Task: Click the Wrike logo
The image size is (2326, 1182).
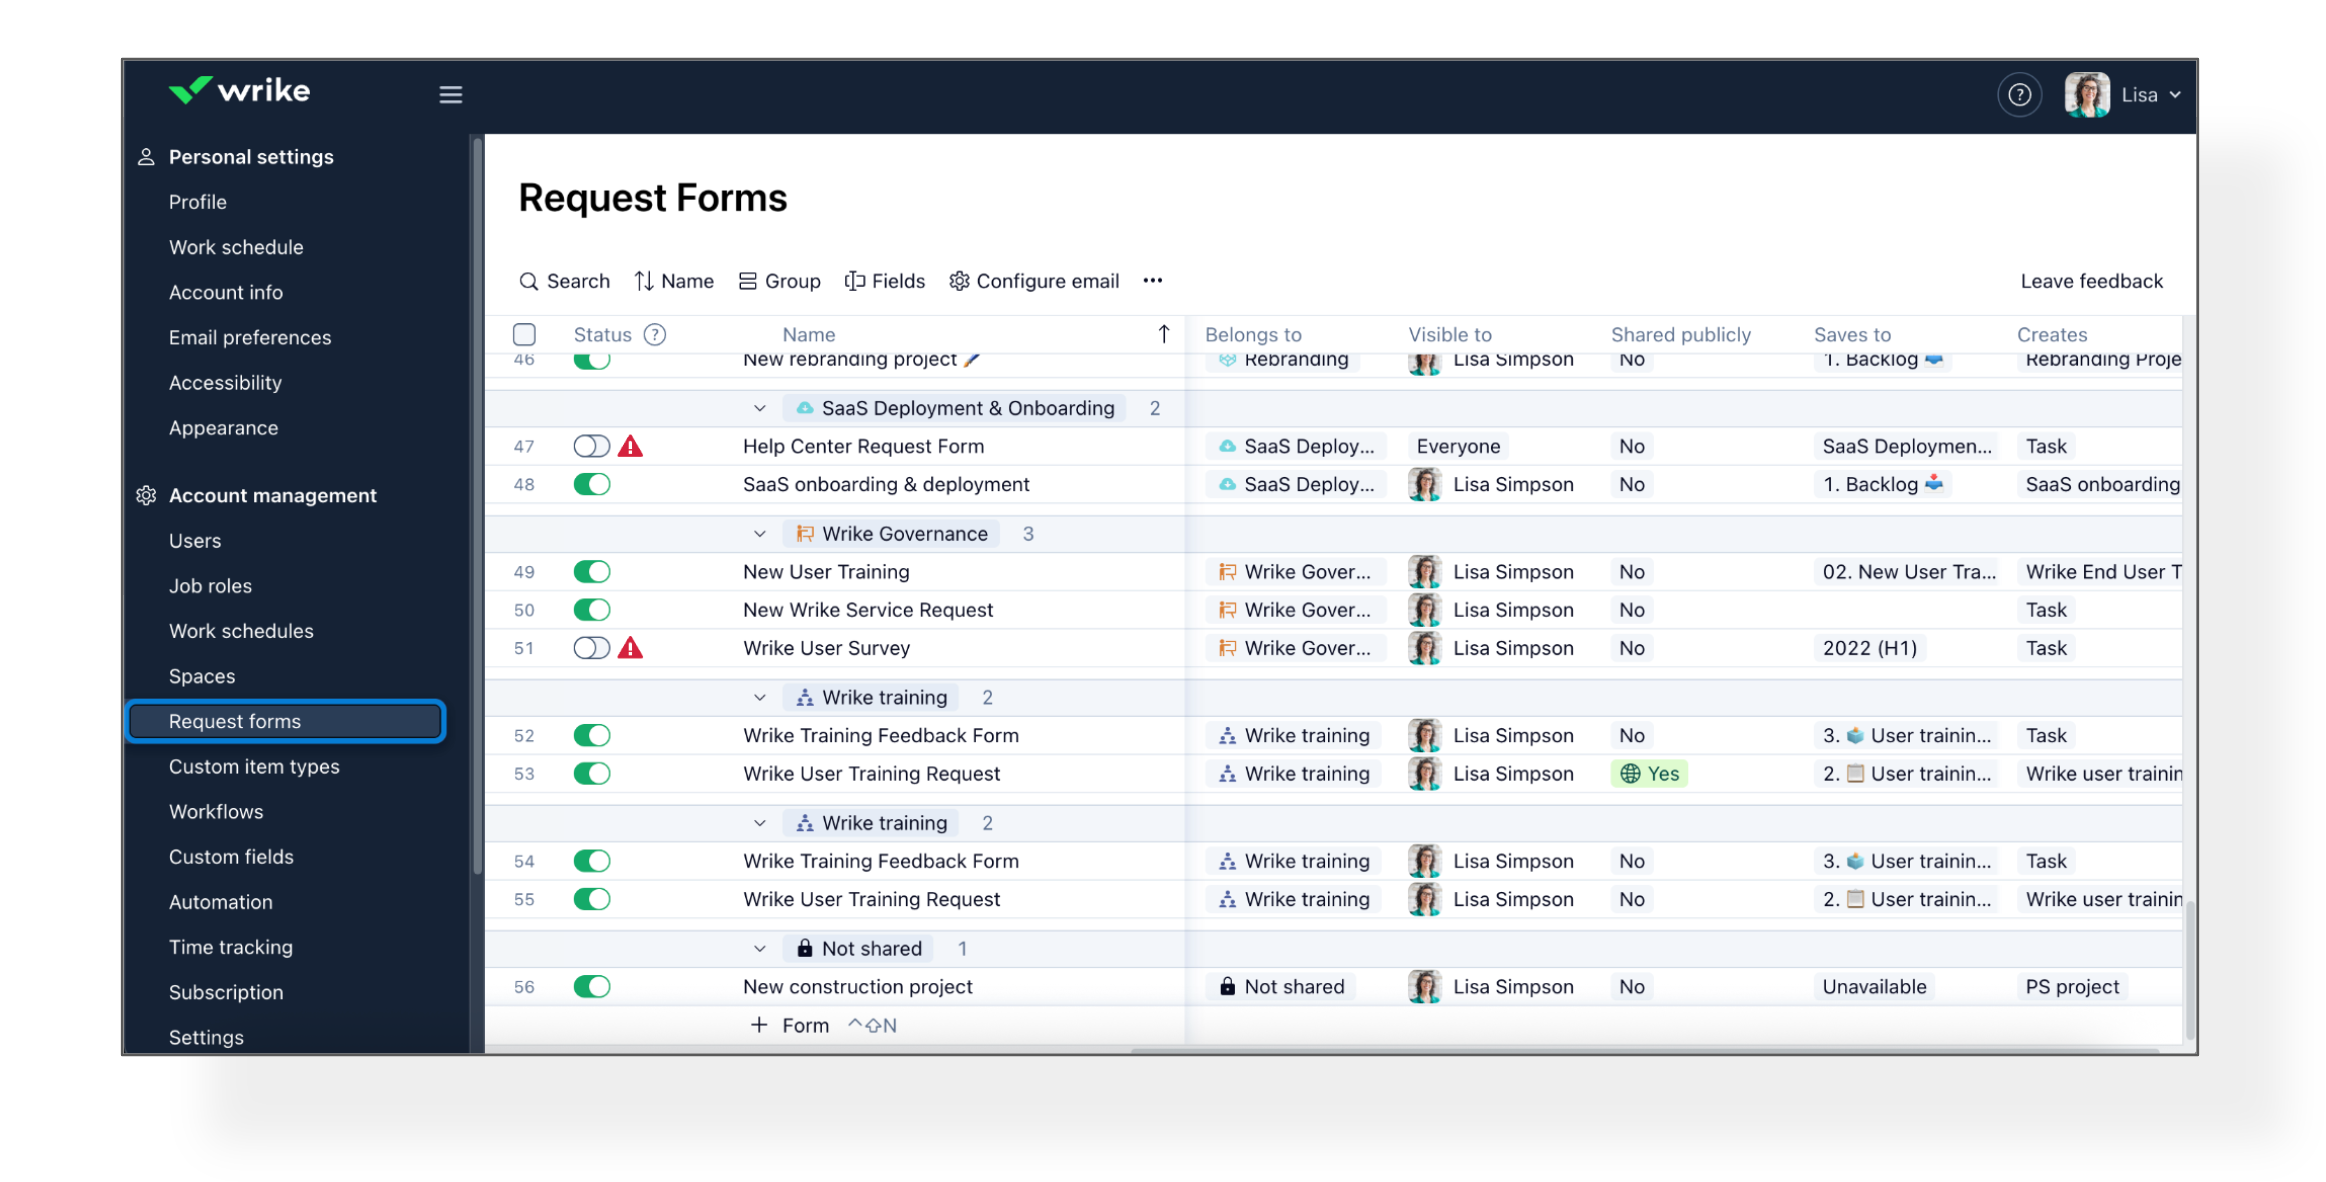Action: [x=240, y=91]
